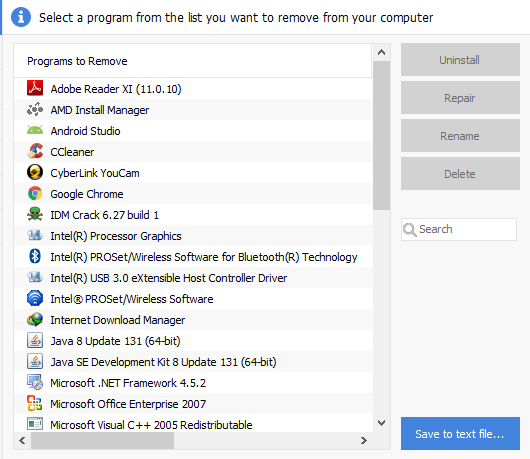Screen dimensions: 530x459
Task: Click the Repair button
Action: tap(460, 97)
